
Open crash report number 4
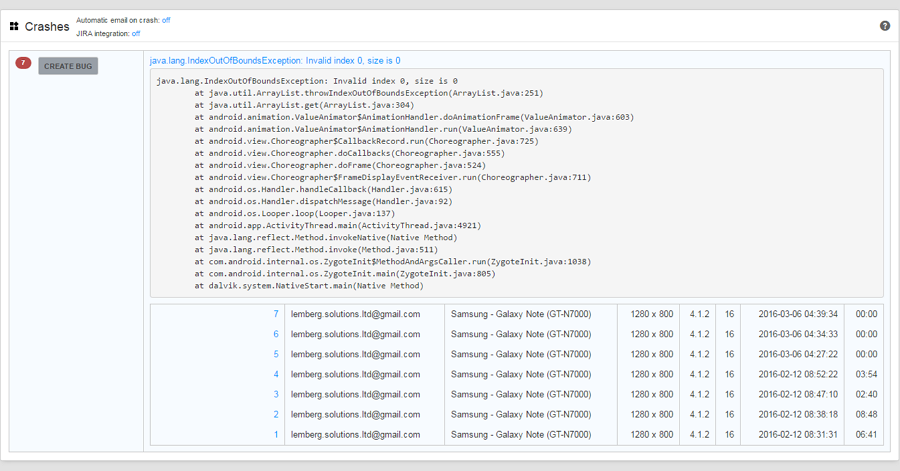coord(276,375)
